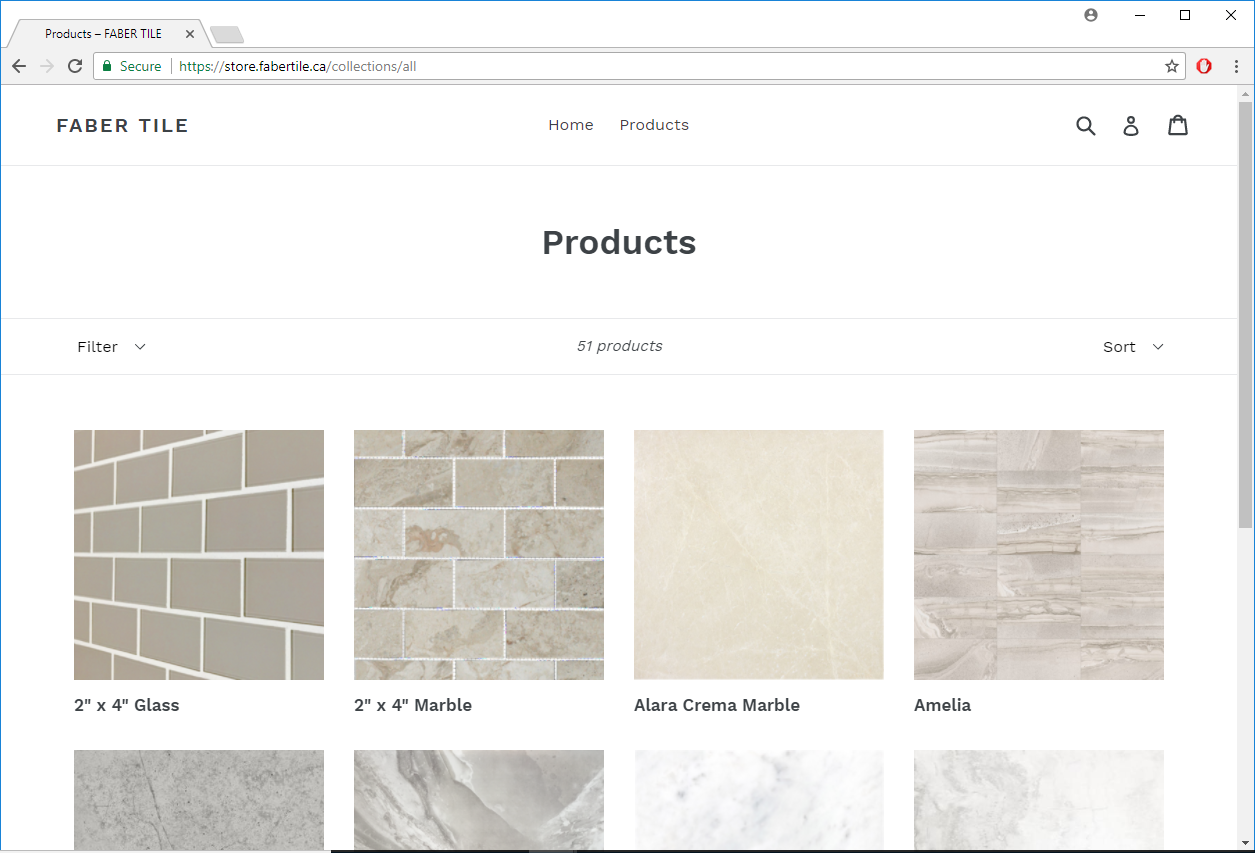Open the Opera extension icon
The image size is (1255, 853).
[1204, 66]
